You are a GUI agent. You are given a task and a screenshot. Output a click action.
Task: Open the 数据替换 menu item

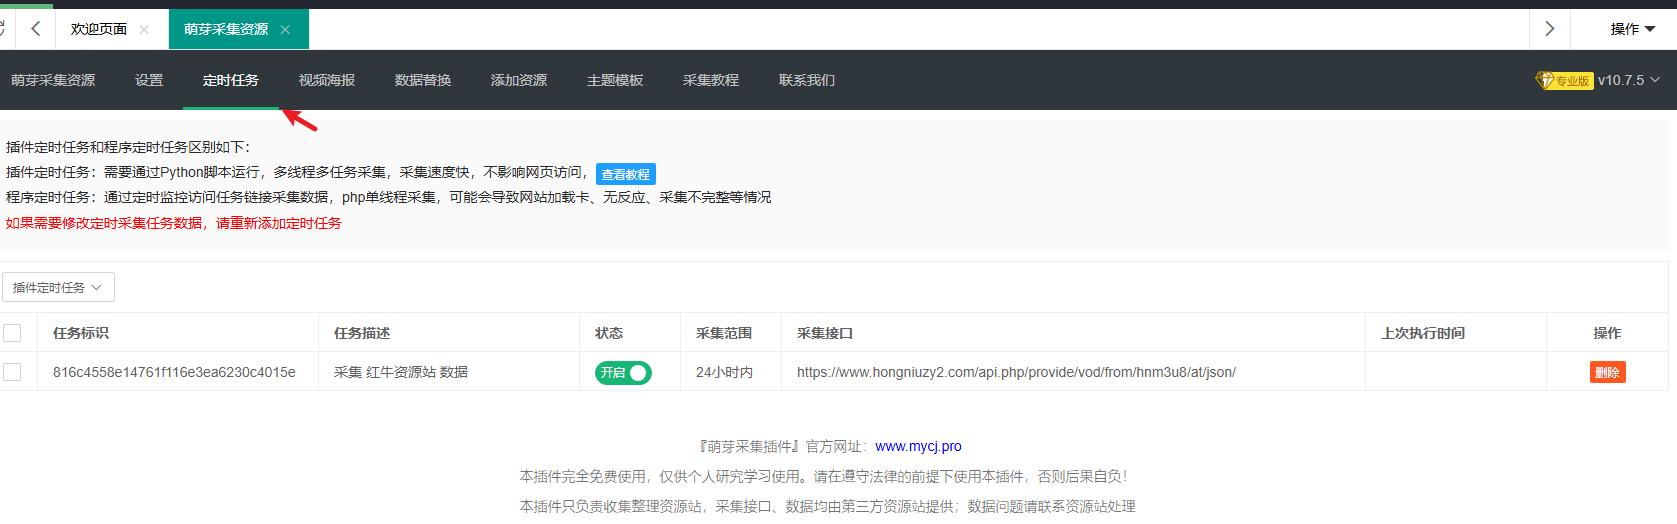(422, 80)
